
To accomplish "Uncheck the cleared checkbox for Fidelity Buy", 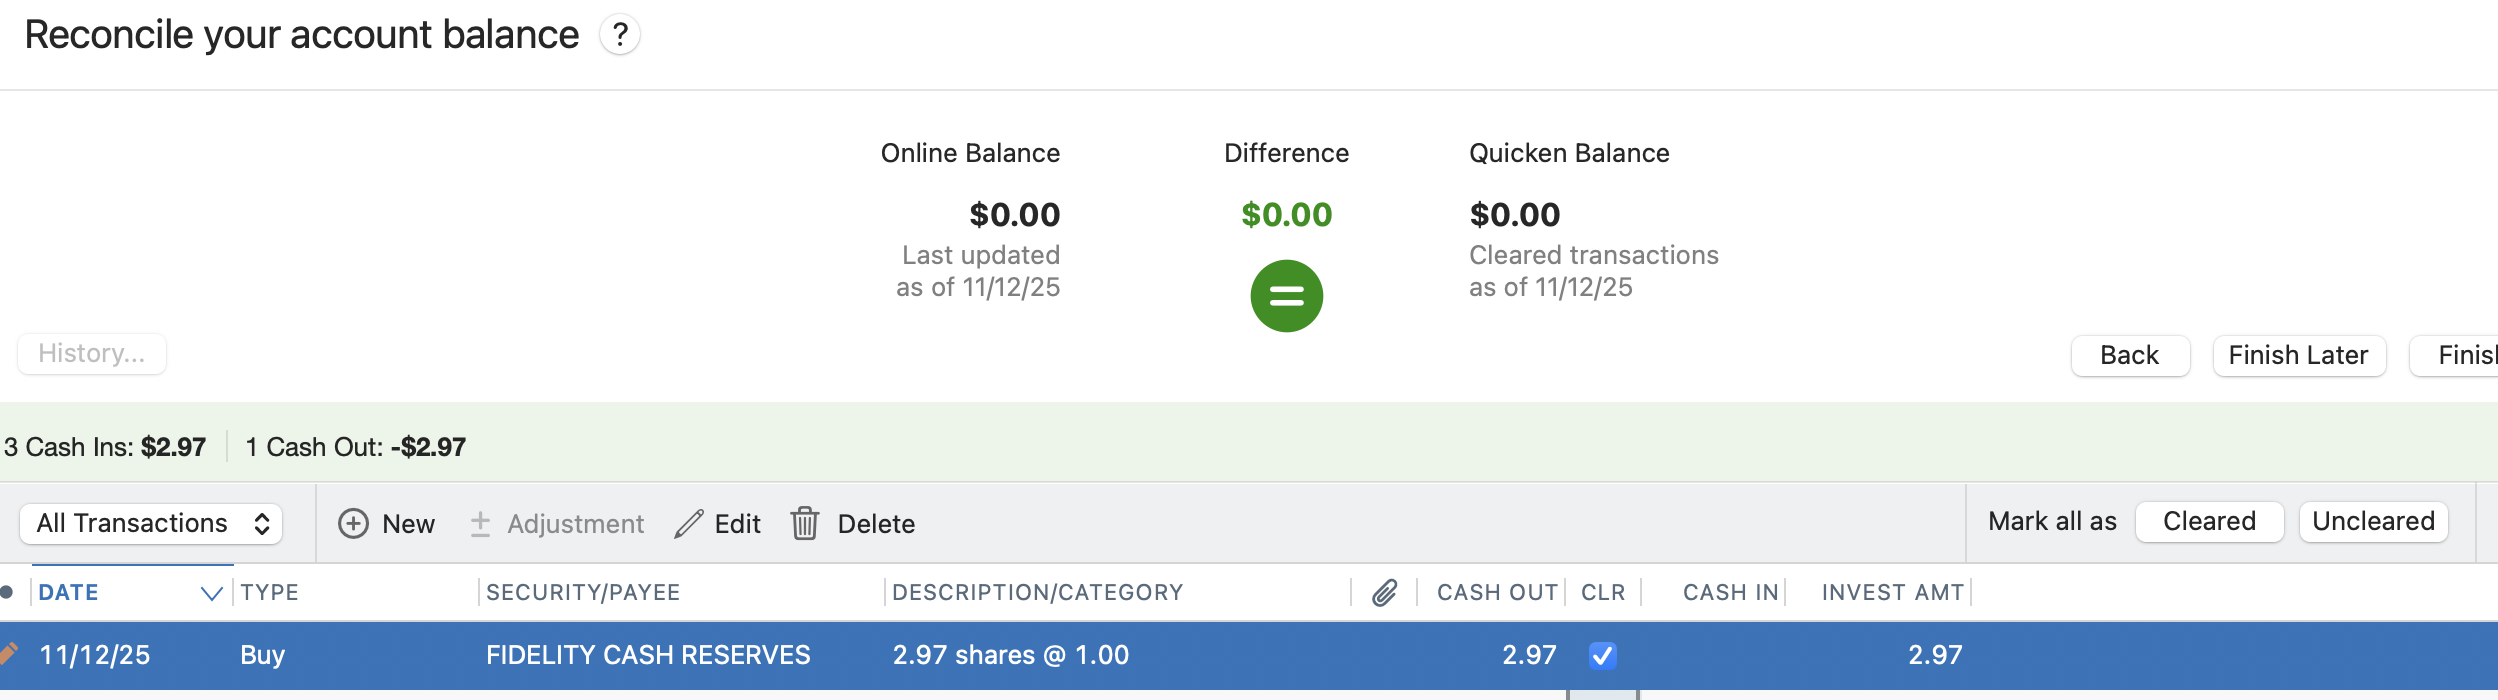I will 1602,655.
